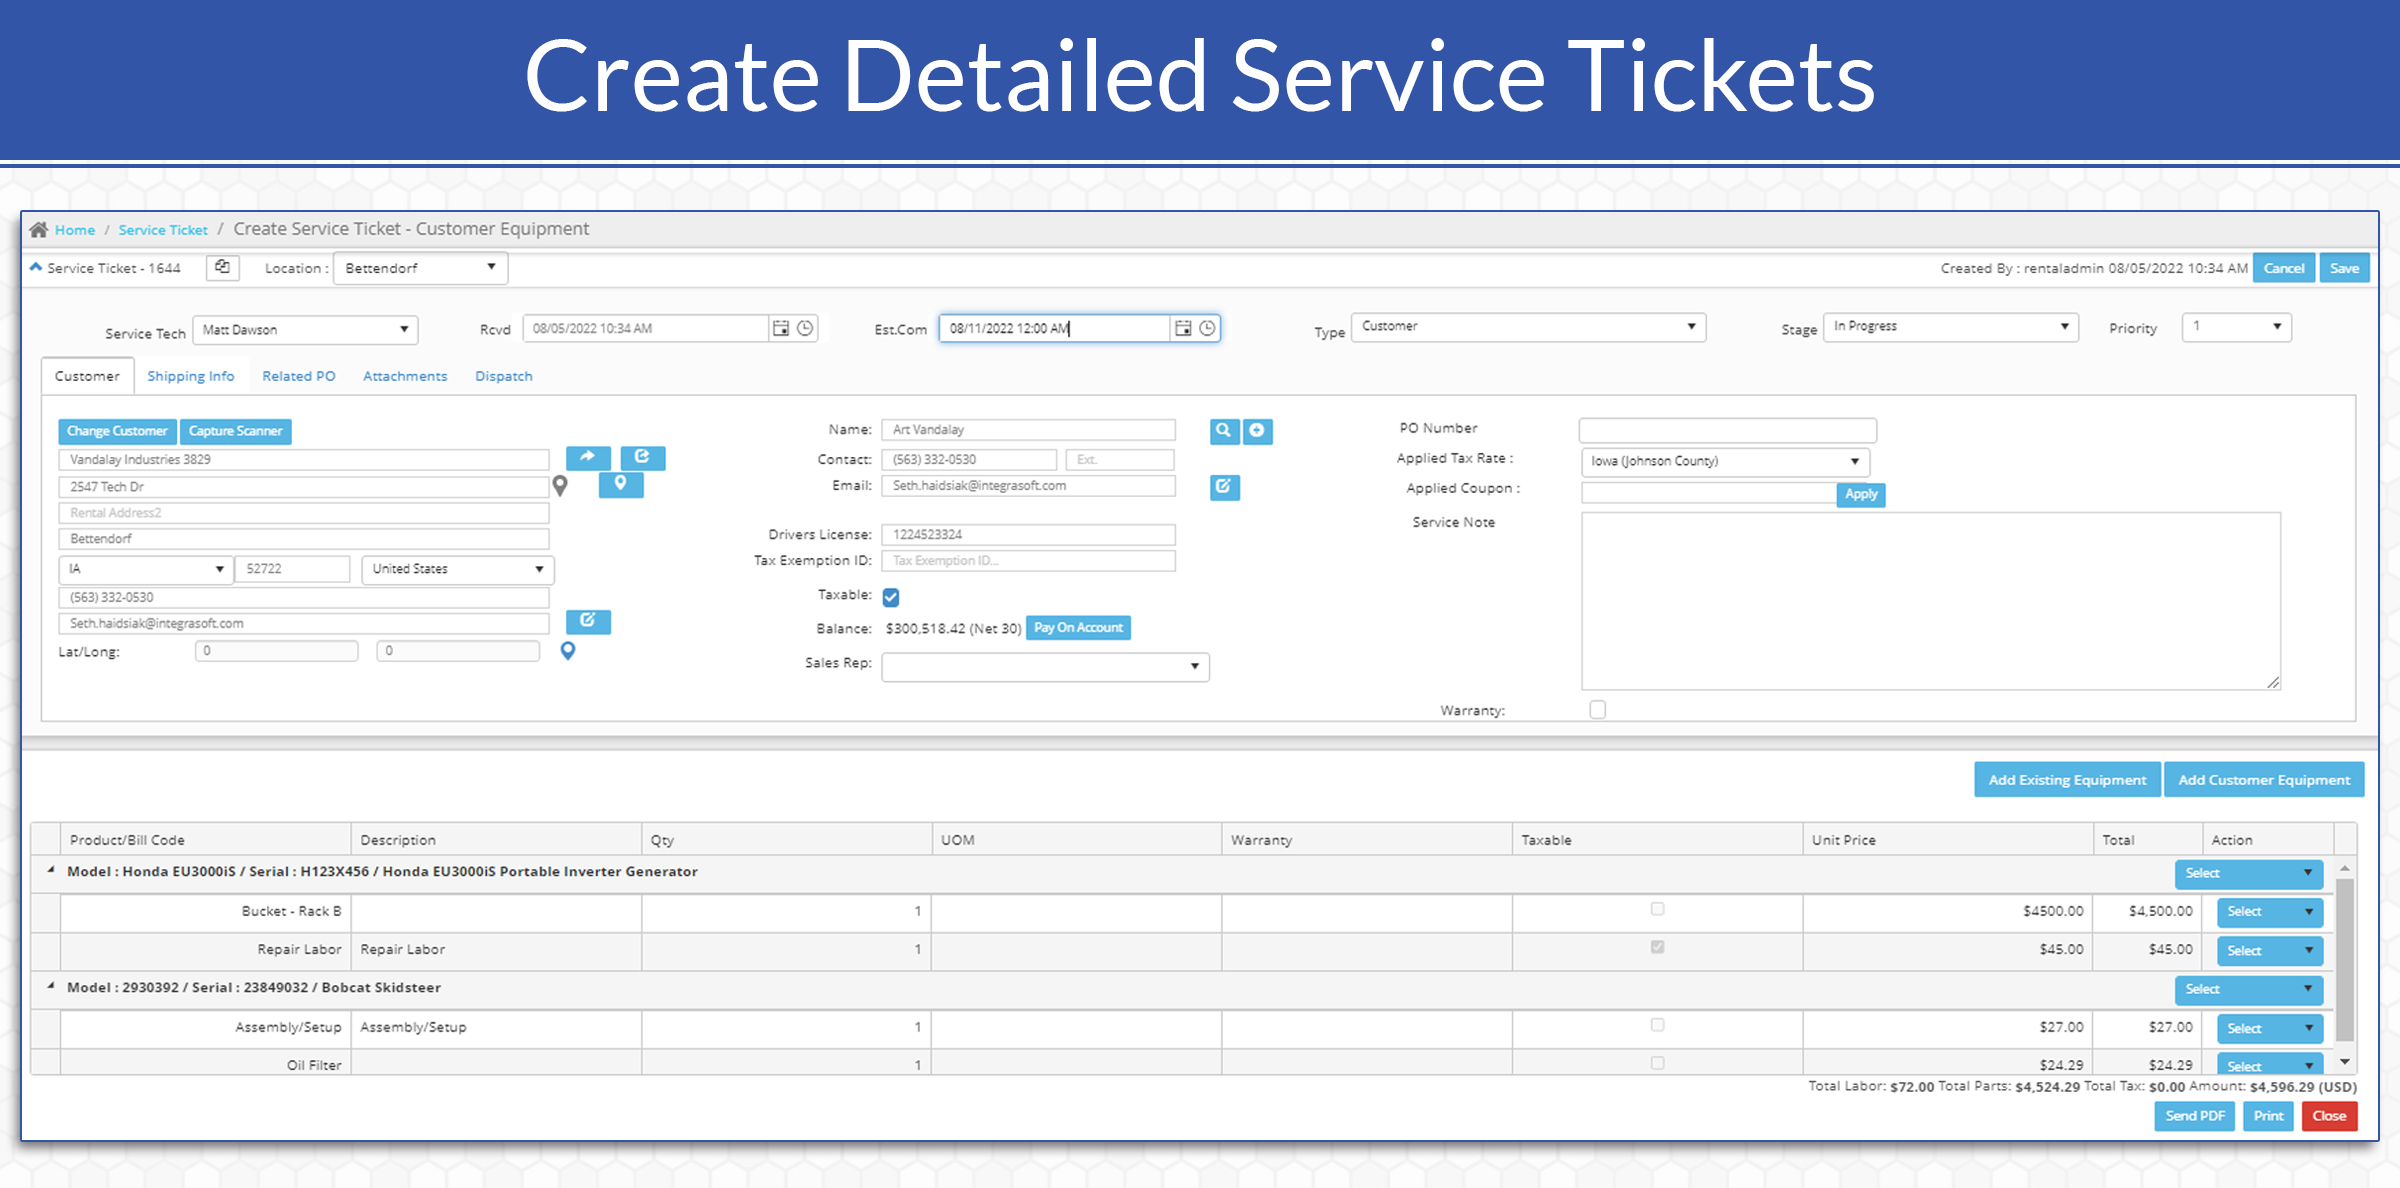Image resolution: width=2400 pixels, height=1188 pixels.
Task: Open the Stage dropdown
Action: click(x=1950, y=326)
